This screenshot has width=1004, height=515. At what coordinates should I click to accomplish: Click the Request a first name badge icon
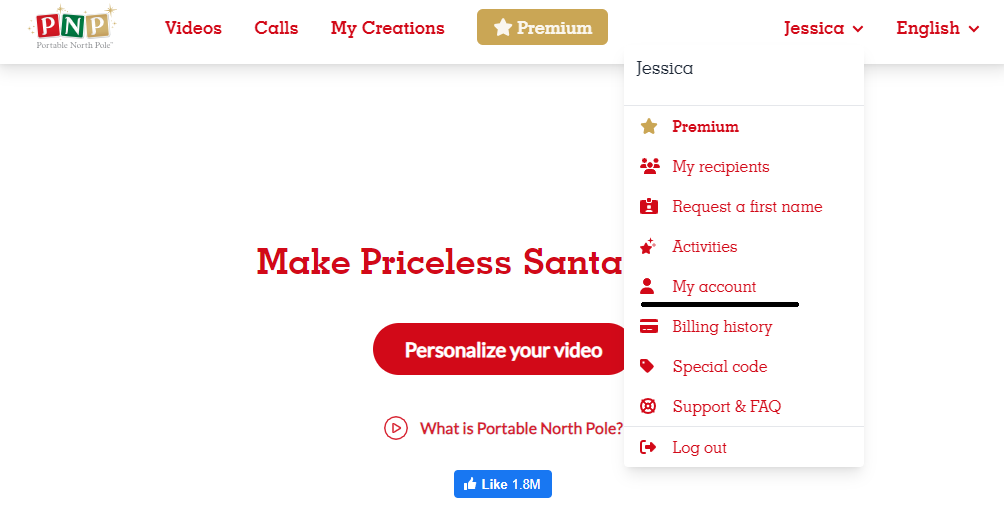click(x=649, y=206)
